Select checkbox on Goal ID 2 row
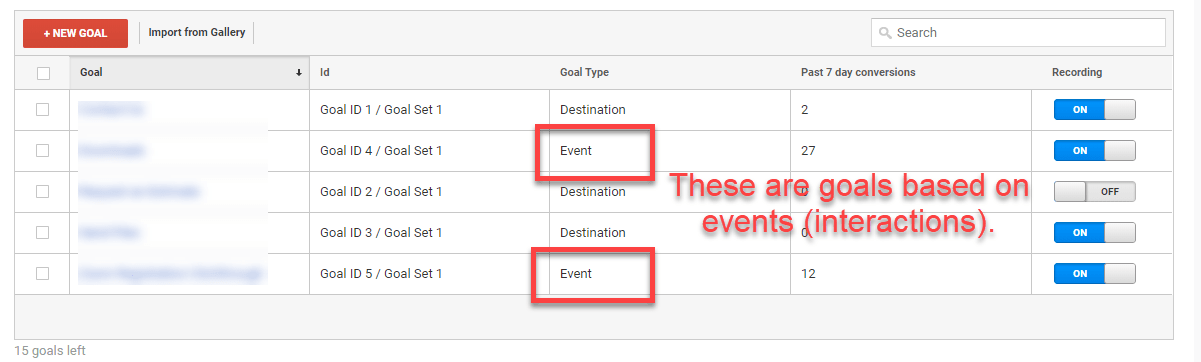This screenshot has width=1201, height=362. pos(43,191)
